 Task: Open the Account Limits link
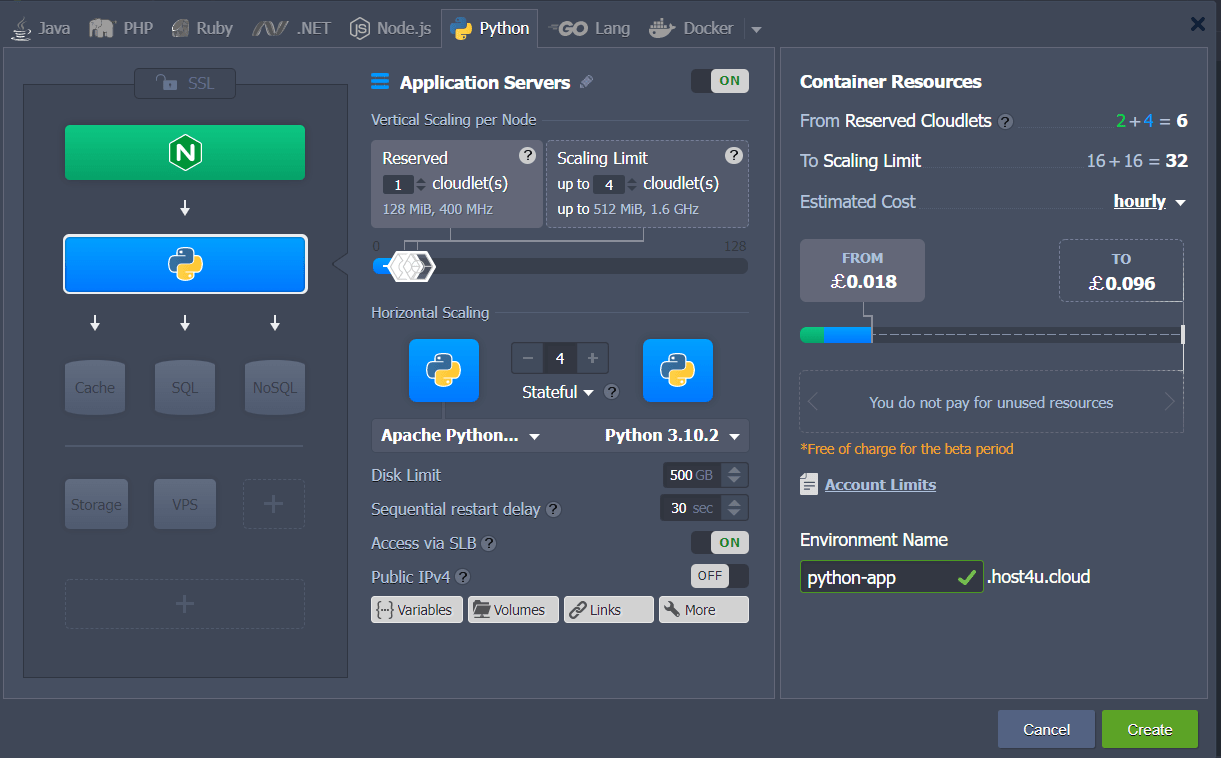tap(880, 484)
